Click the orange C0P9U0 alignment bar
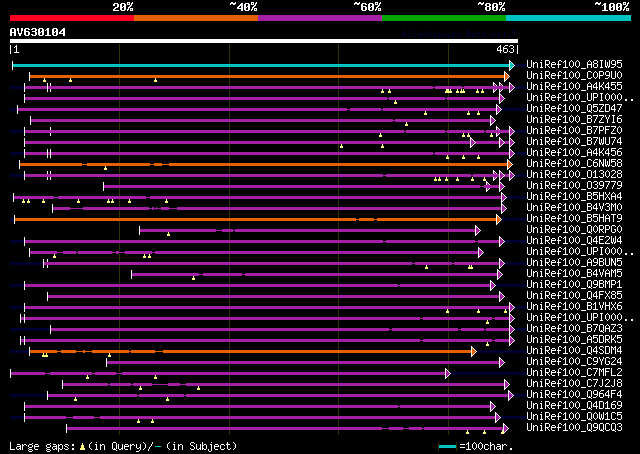Image resolution: width=640 pixels, height=454 pixels. click(x=267, y=76)
